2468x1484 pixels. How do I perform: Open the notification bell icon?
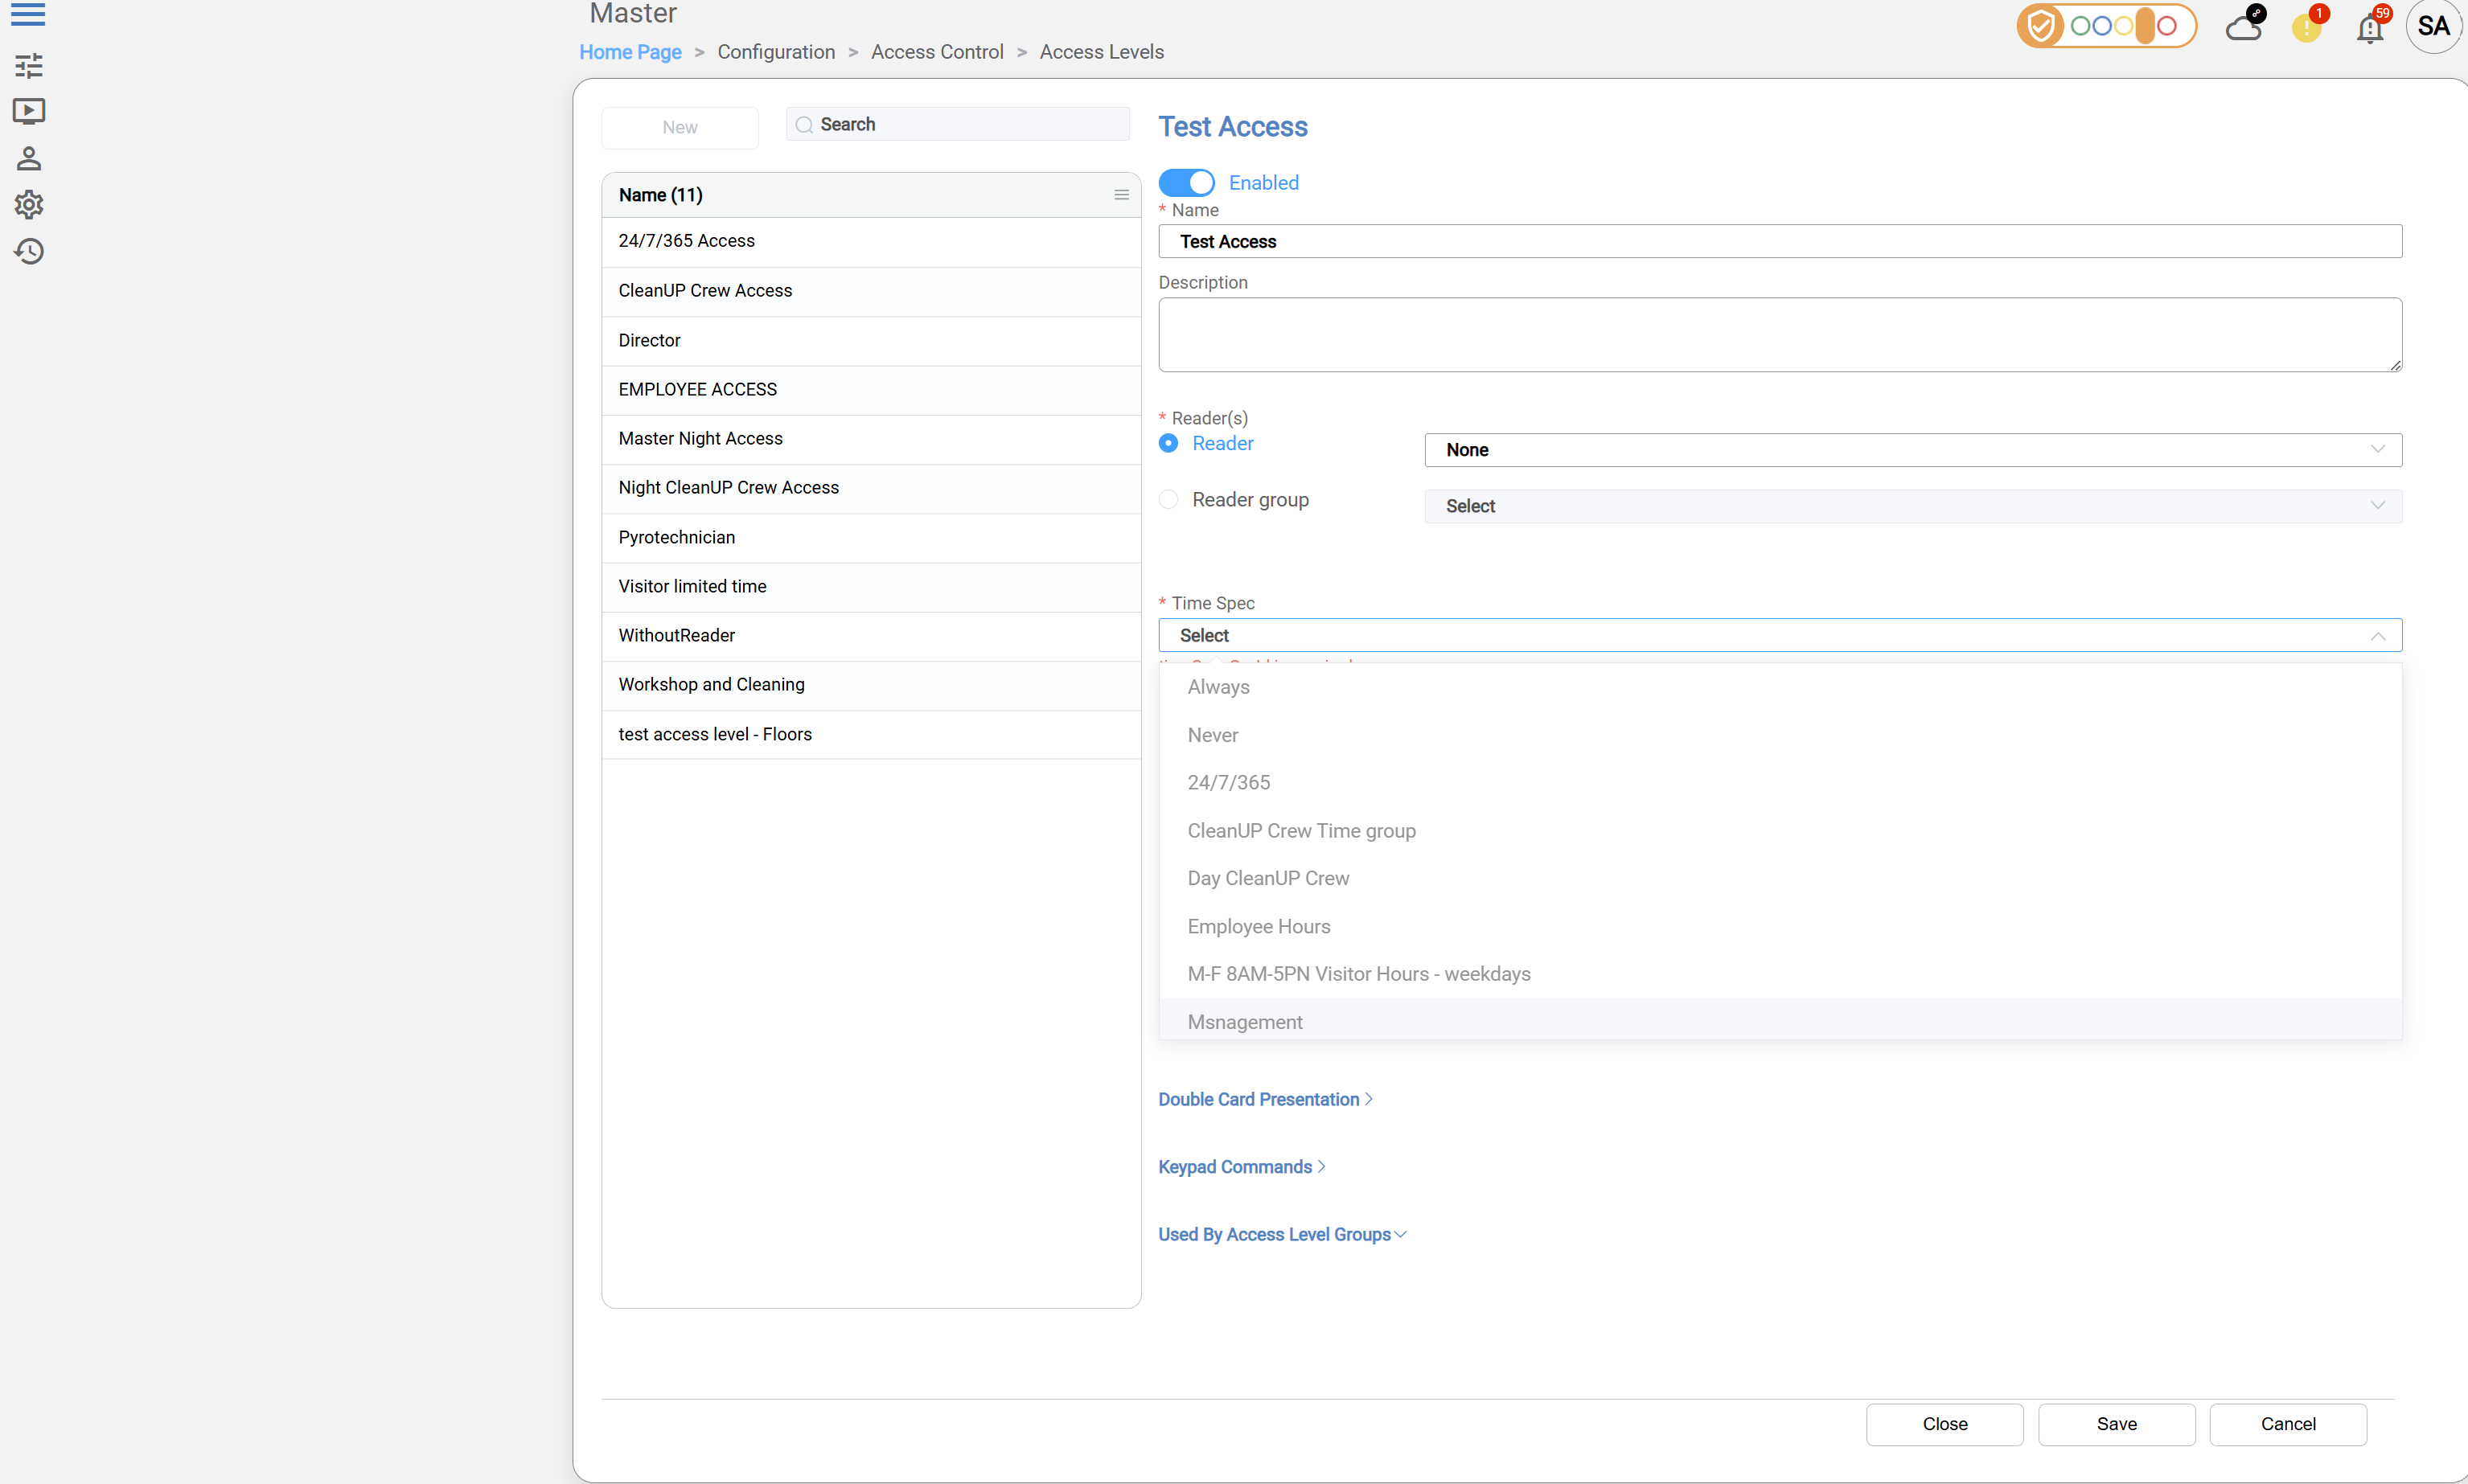coord(2370,28)
